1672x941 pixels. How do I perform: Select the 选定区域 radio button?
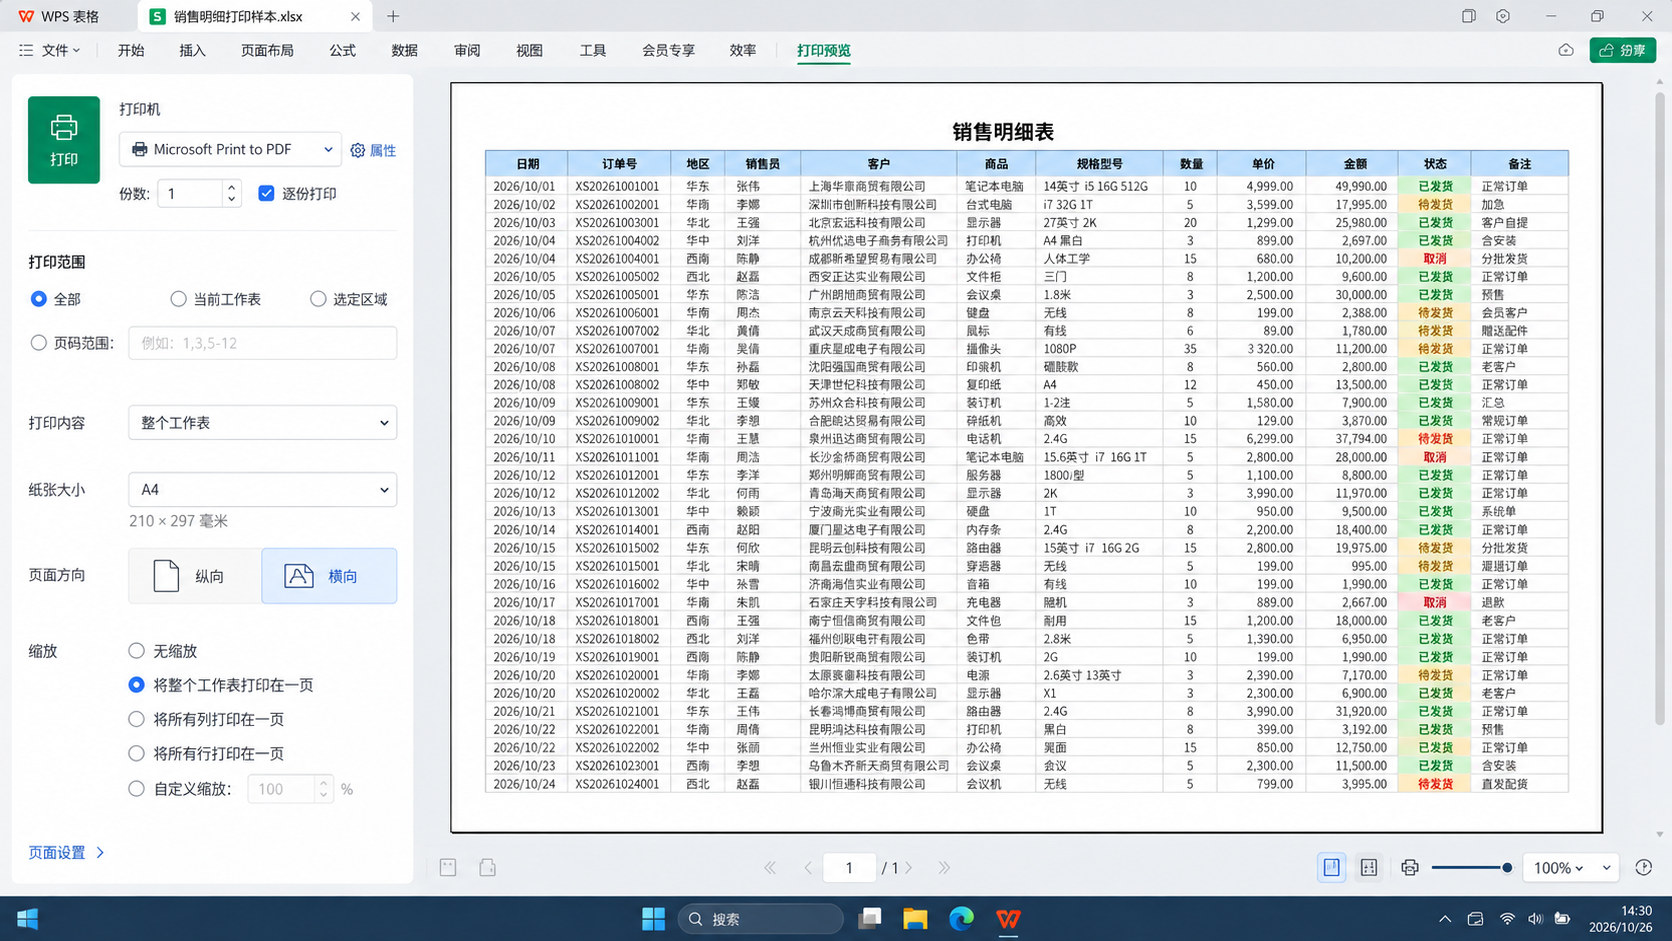coord(318,299)
